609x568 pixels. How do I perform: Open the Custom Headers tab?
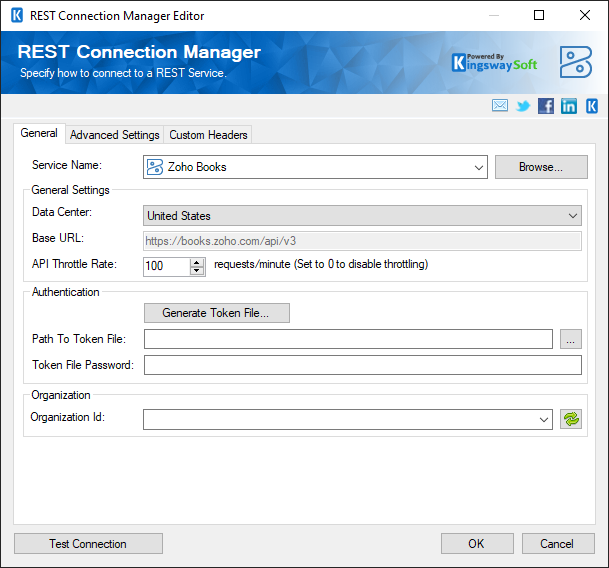[x=208, y=135]
